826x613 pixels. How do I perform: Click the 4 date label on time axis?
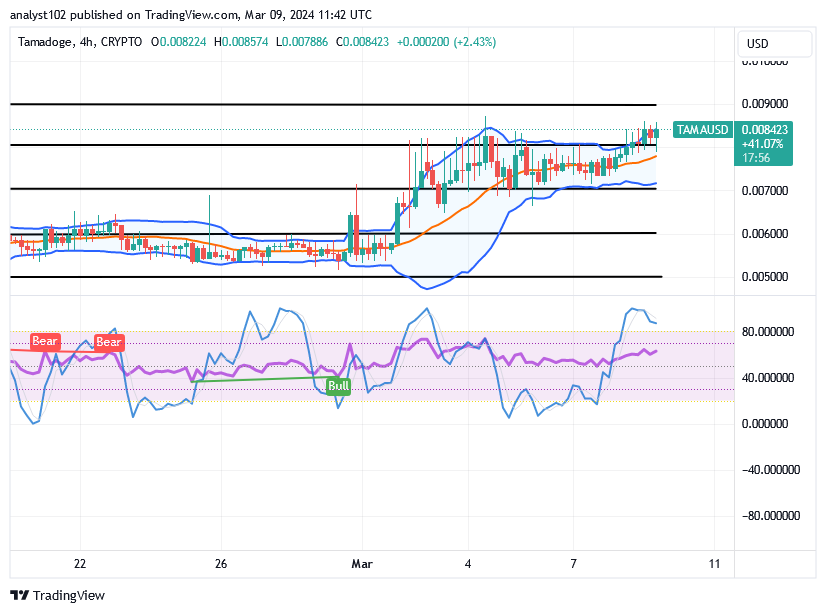pos(468,564)
